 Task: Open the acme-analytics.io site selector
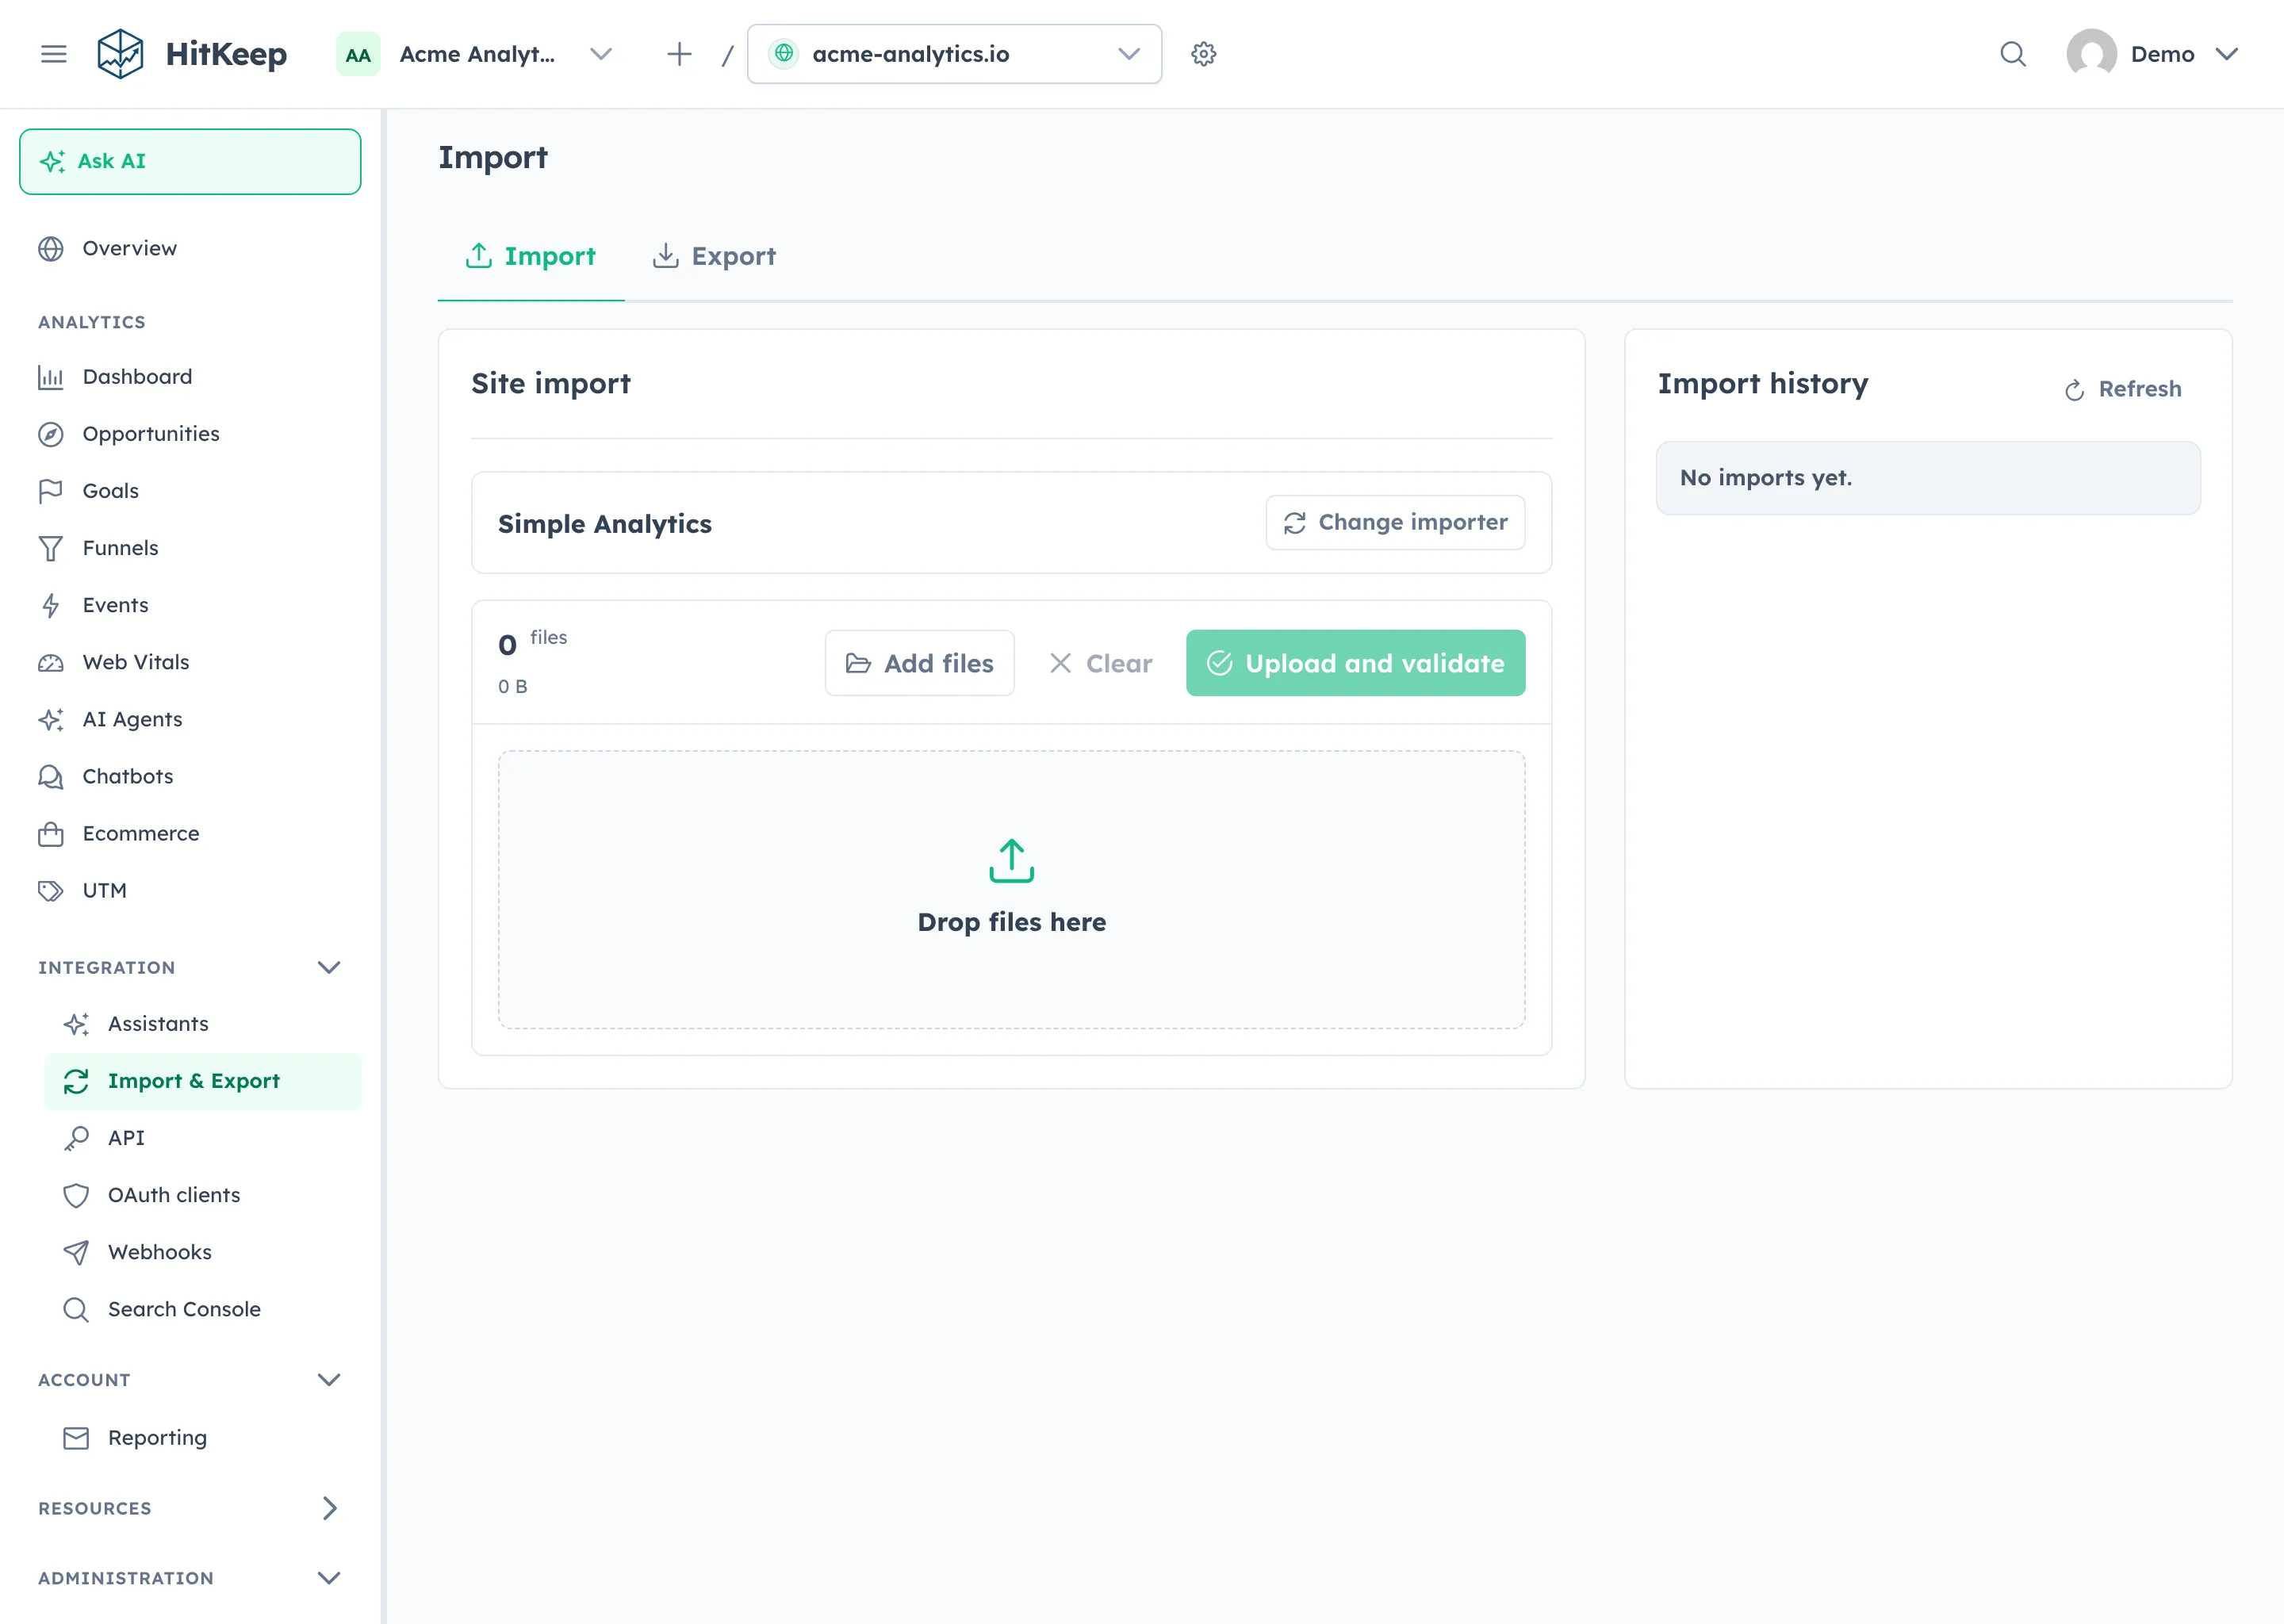(954, 54)
